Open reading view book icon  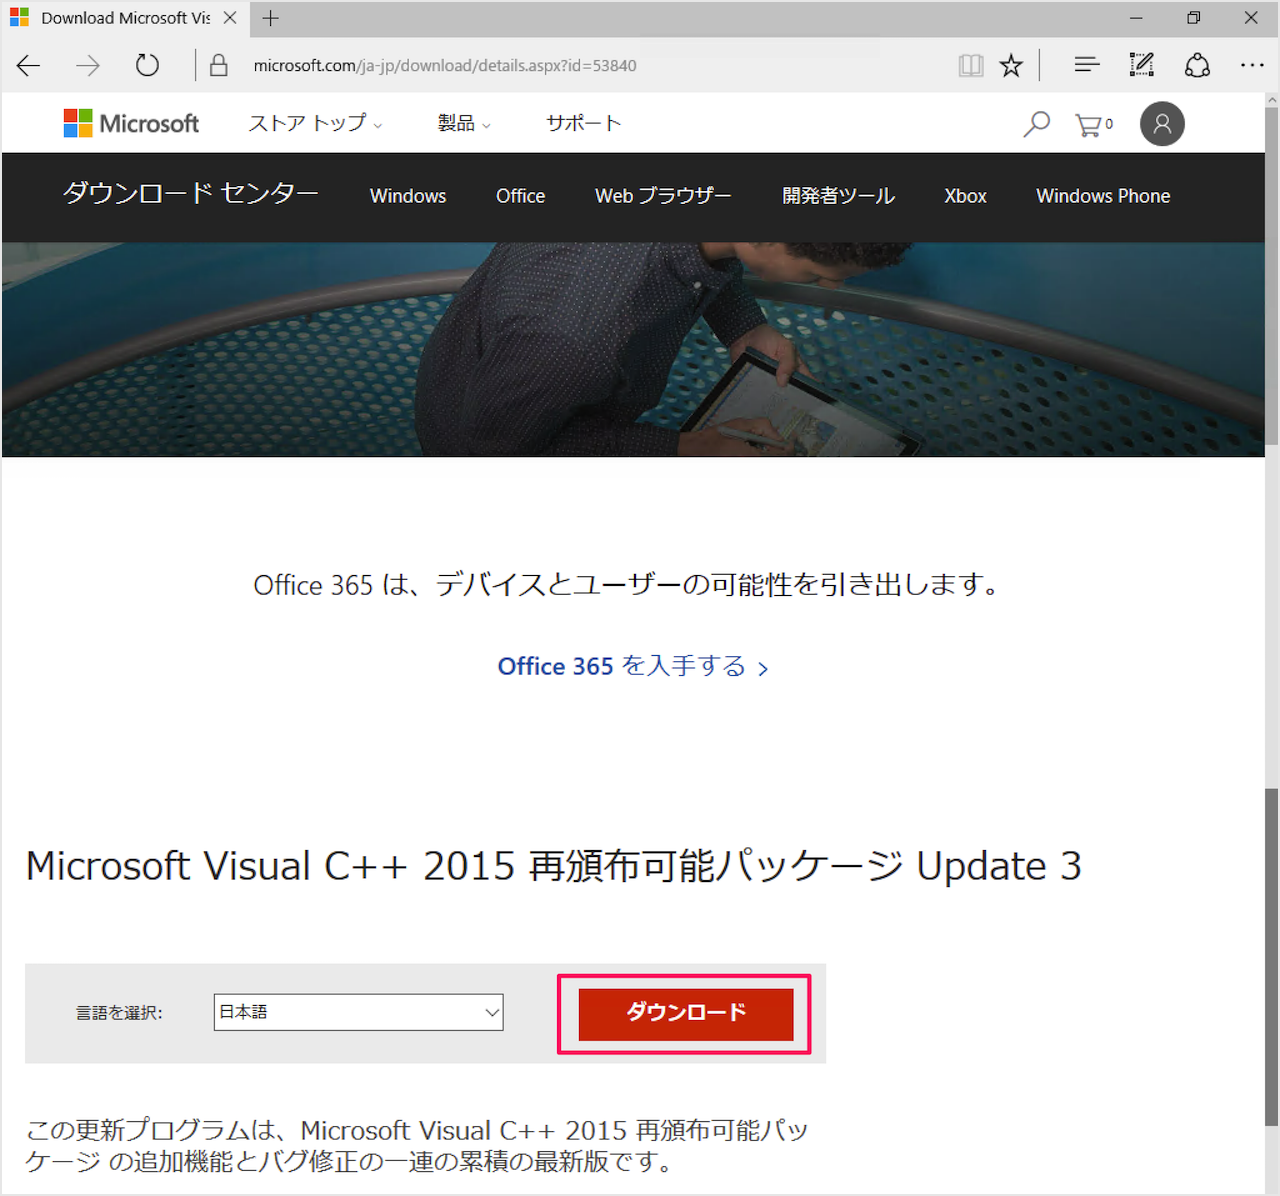click(970, 66)
